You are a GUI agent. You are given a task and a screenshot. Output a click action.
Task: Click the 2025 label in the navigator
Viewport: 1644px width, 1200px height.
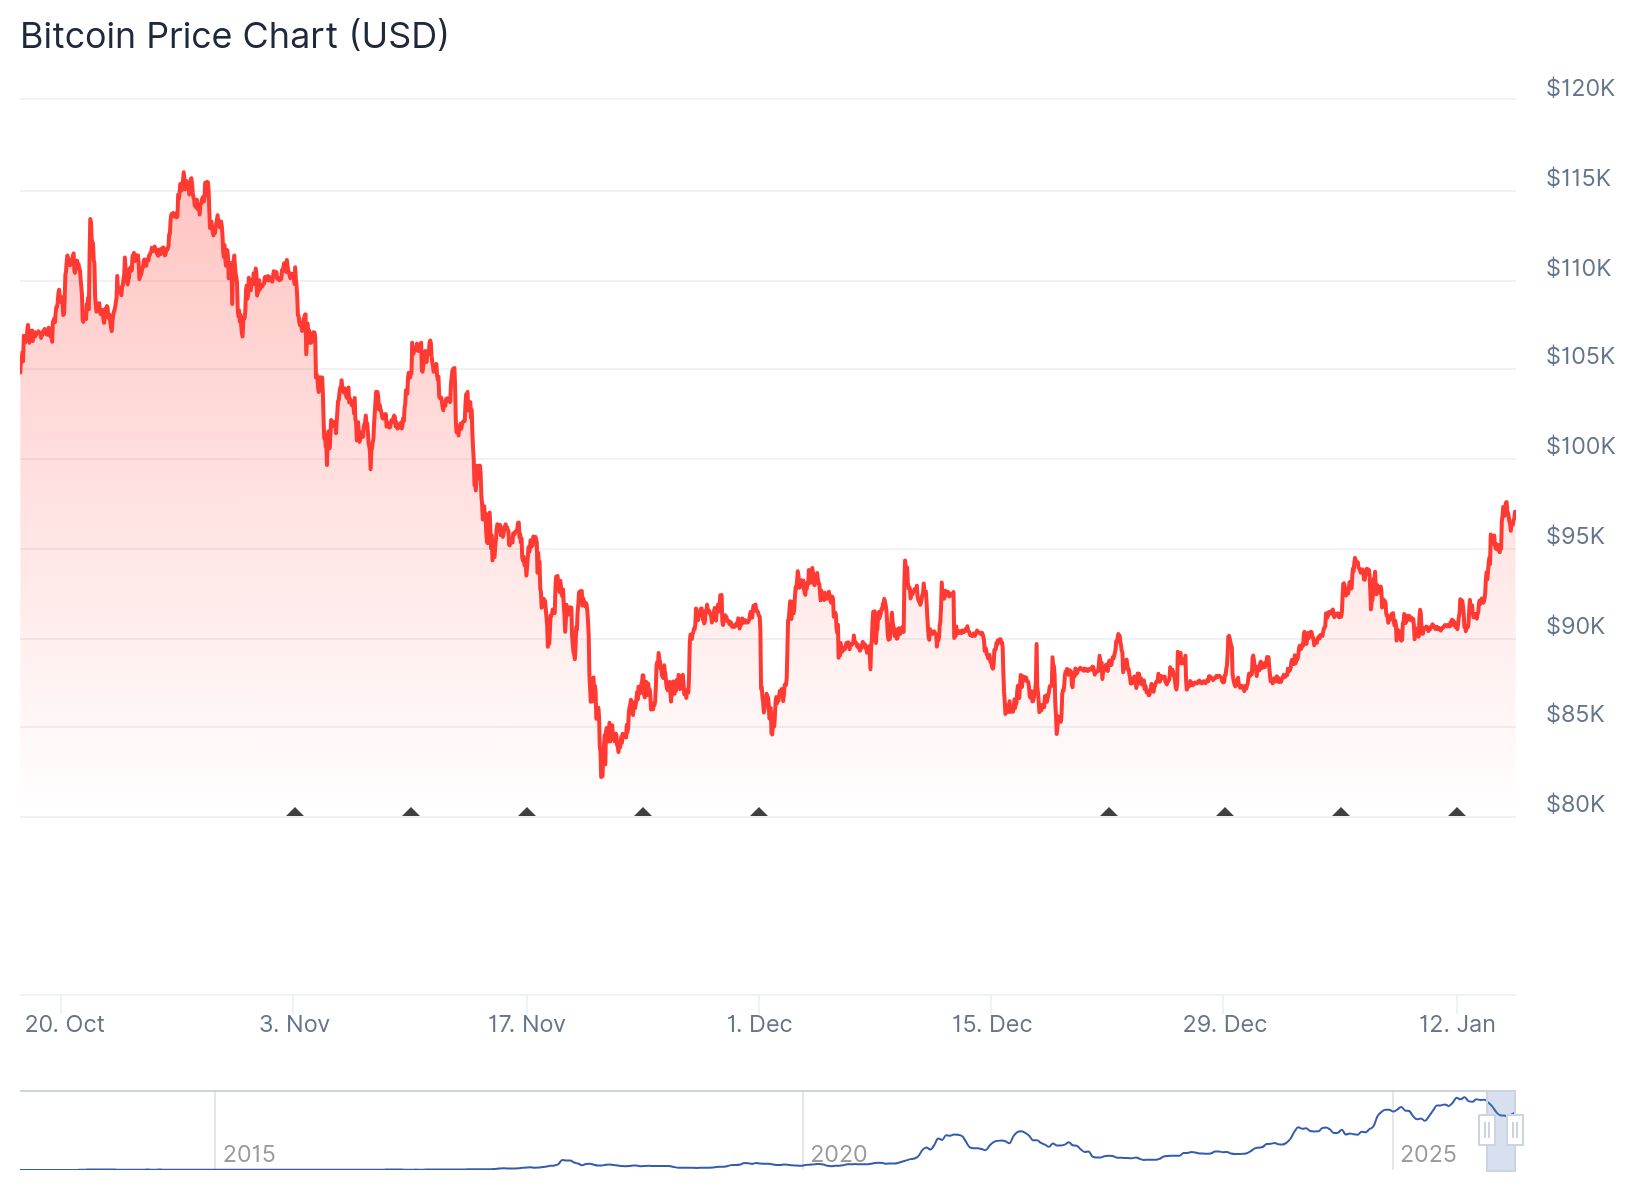tap(1430, 1153)
